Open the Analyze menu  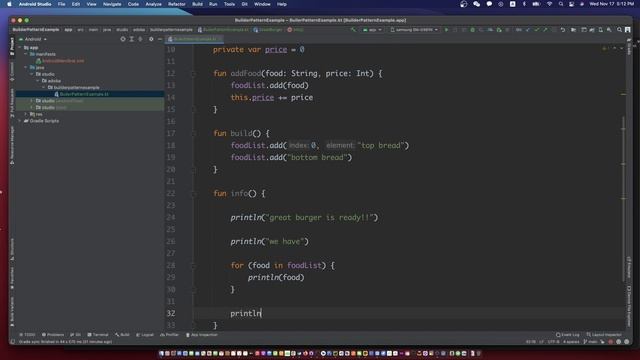[x=153, y=4]
